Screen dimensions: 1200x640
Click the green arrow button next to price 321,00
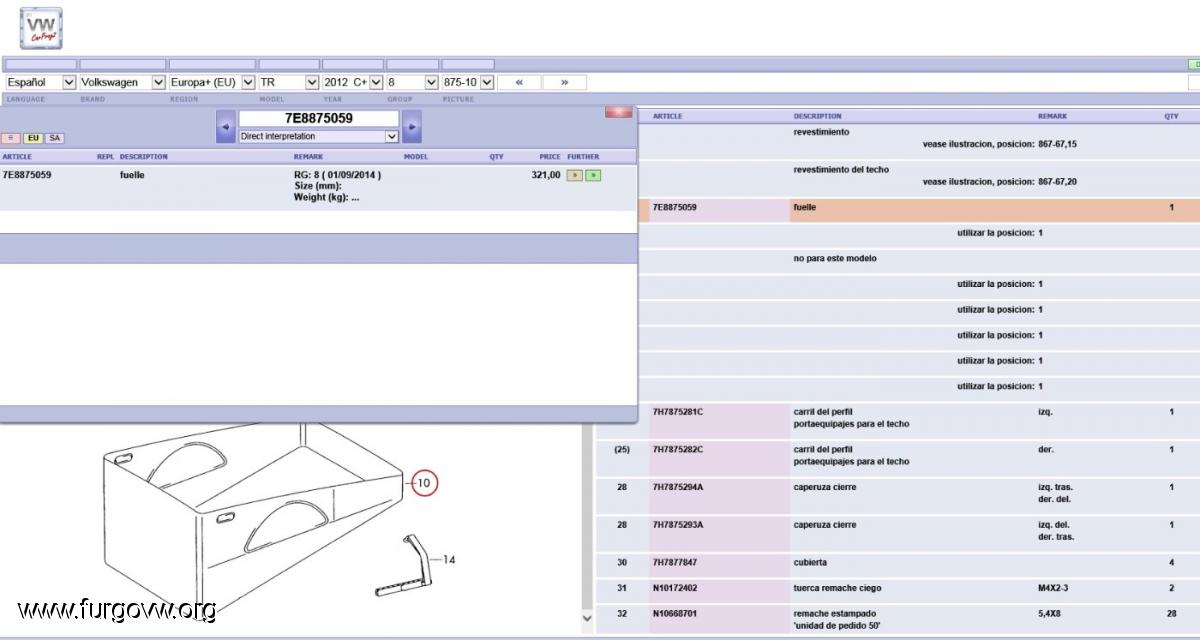point(593,175)
